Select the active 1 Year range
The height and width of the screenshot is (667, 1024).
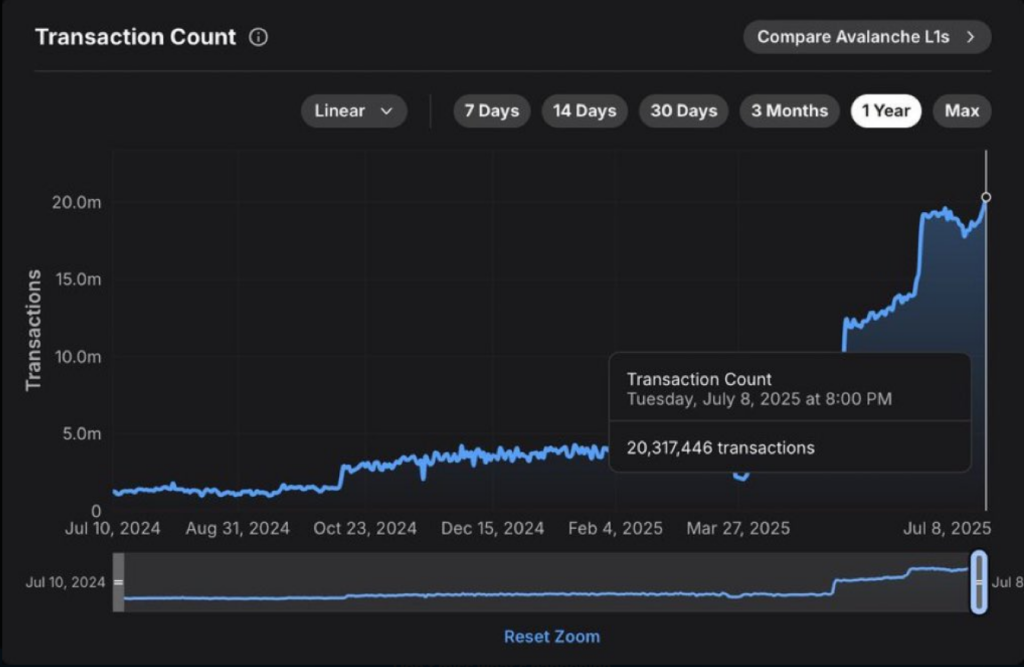tap(886, 111)
